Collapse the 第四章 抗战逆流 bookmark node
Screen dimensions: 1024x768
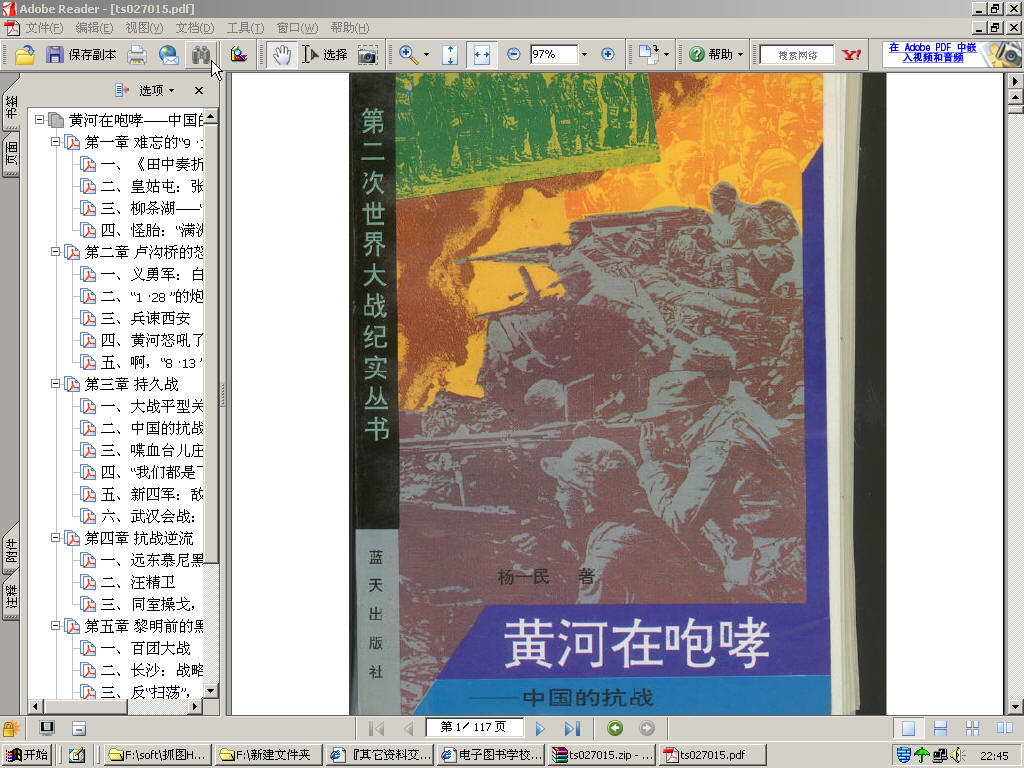click(x=56, y=537)
